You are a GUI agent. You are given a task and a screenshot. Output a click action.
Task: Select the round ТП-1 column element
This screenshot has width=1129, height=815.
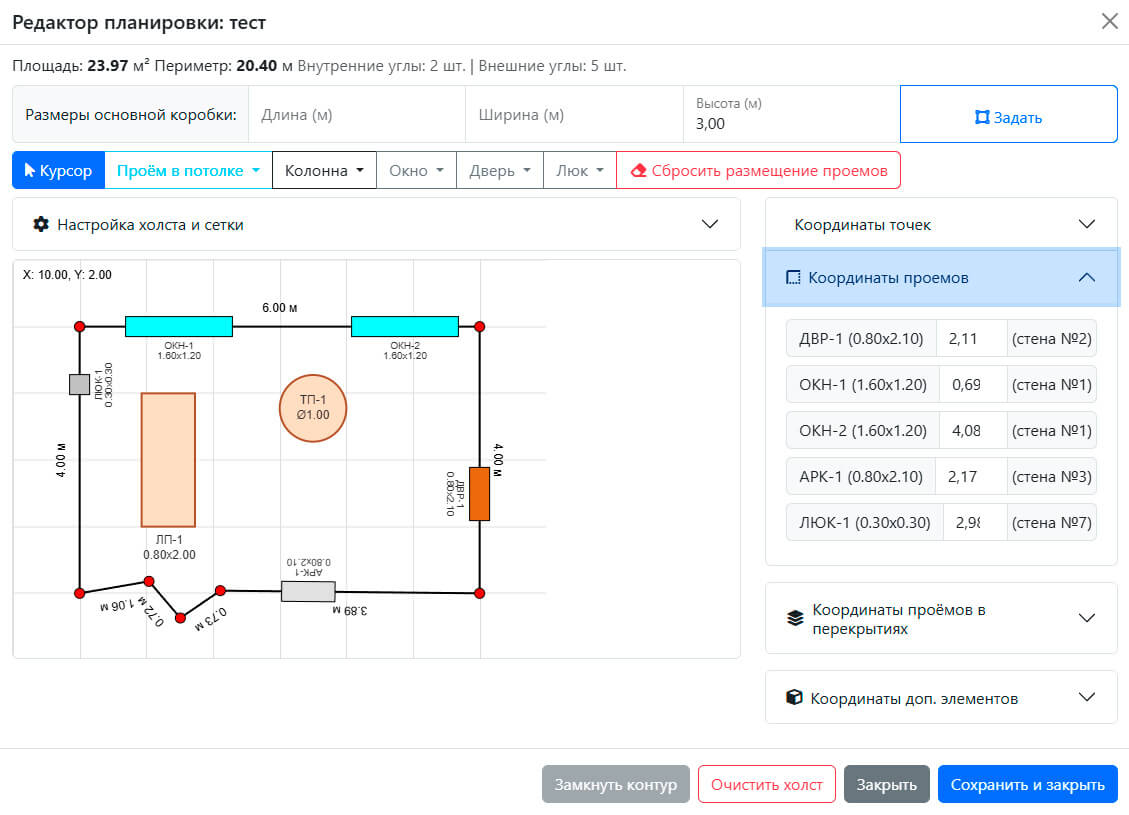click(x=313, y=408)
